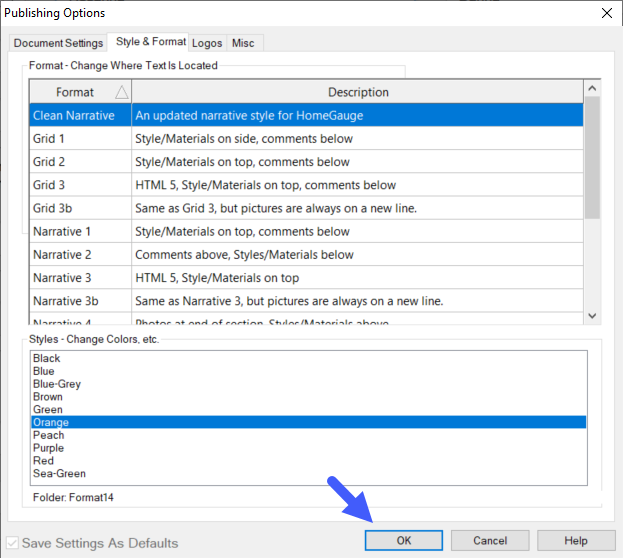Confirm with the OK button
Screen dimensions: 623x558
click(x=403, y=540)
